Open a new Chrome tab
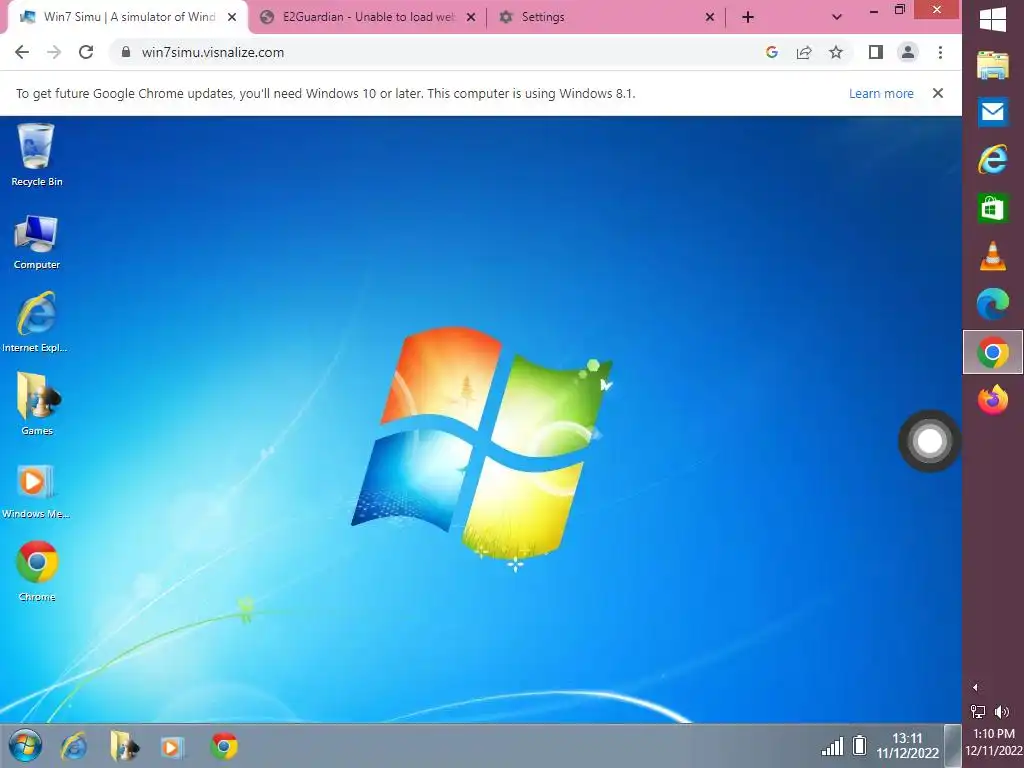Screen dimensions: 1024x768 tap(748, 18)
